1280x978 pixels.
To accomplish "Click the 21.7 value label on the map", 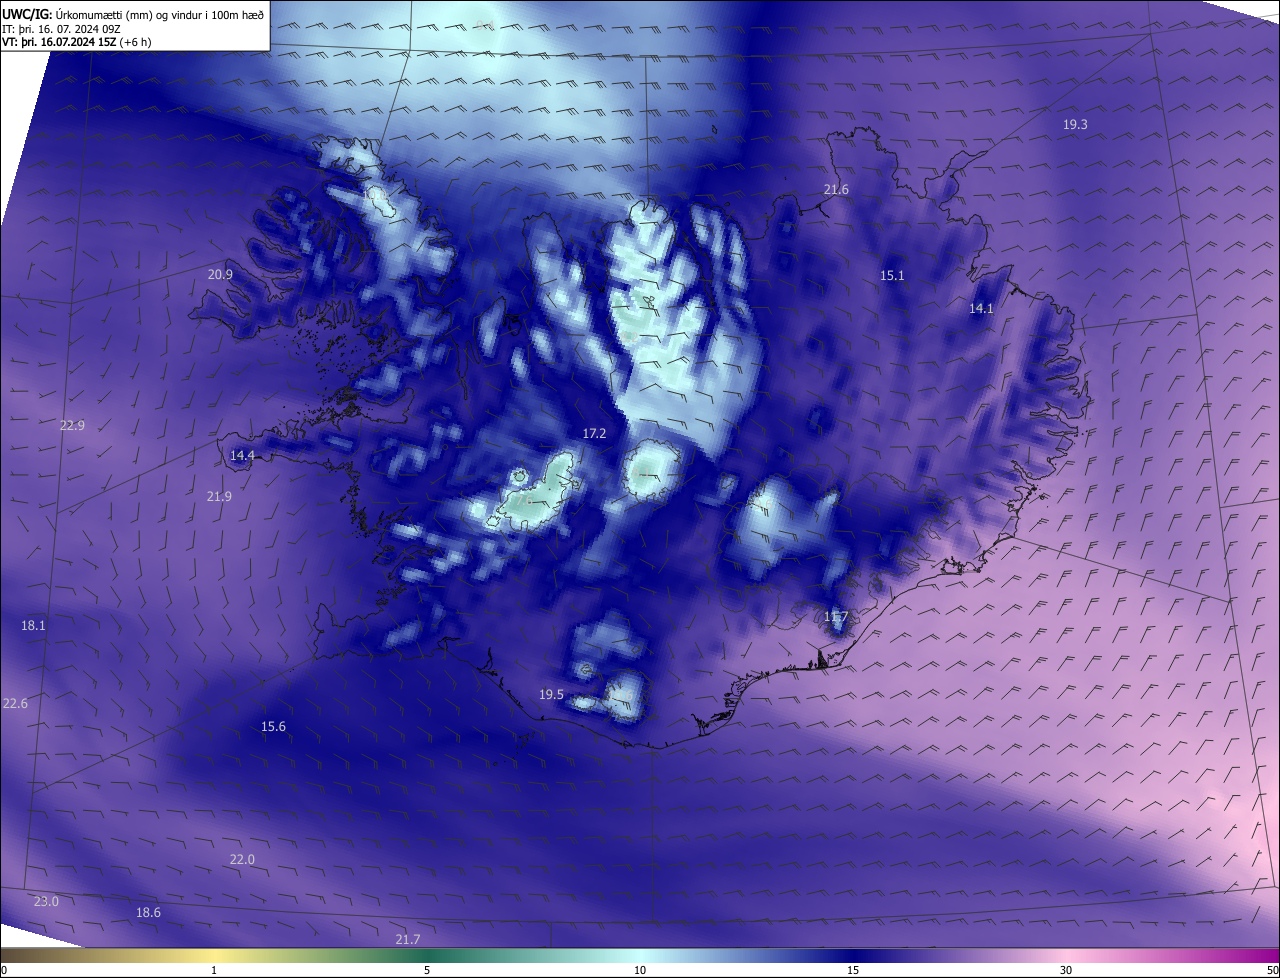I will click(407, 939).
